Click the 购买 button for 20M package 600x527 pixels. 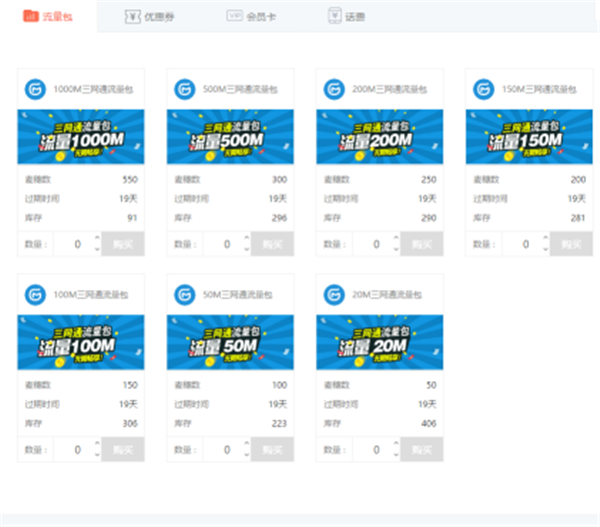click(422, 449)
